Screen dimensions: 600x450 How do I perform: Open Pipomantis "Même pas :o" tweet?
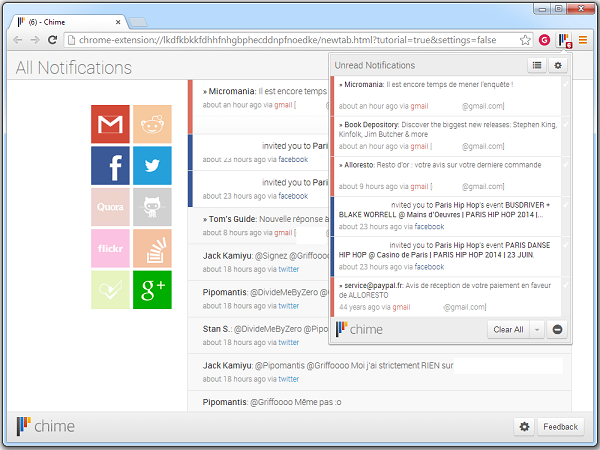click(x=379, y=401)
